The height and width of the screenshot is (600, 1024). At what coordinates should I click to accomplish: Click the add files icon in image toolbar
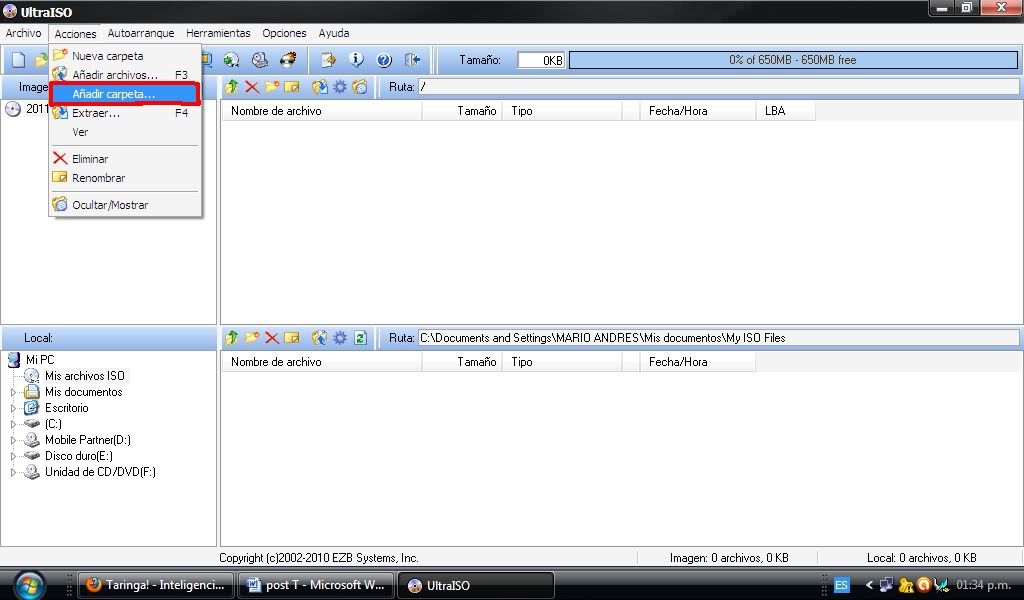click(319, 87)
